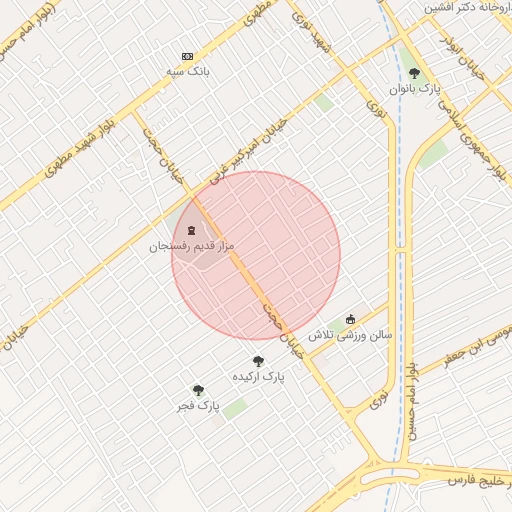Screen dimensions: 512x512
Task: Click the بانک سپه text label
Action: click(188, 71)
